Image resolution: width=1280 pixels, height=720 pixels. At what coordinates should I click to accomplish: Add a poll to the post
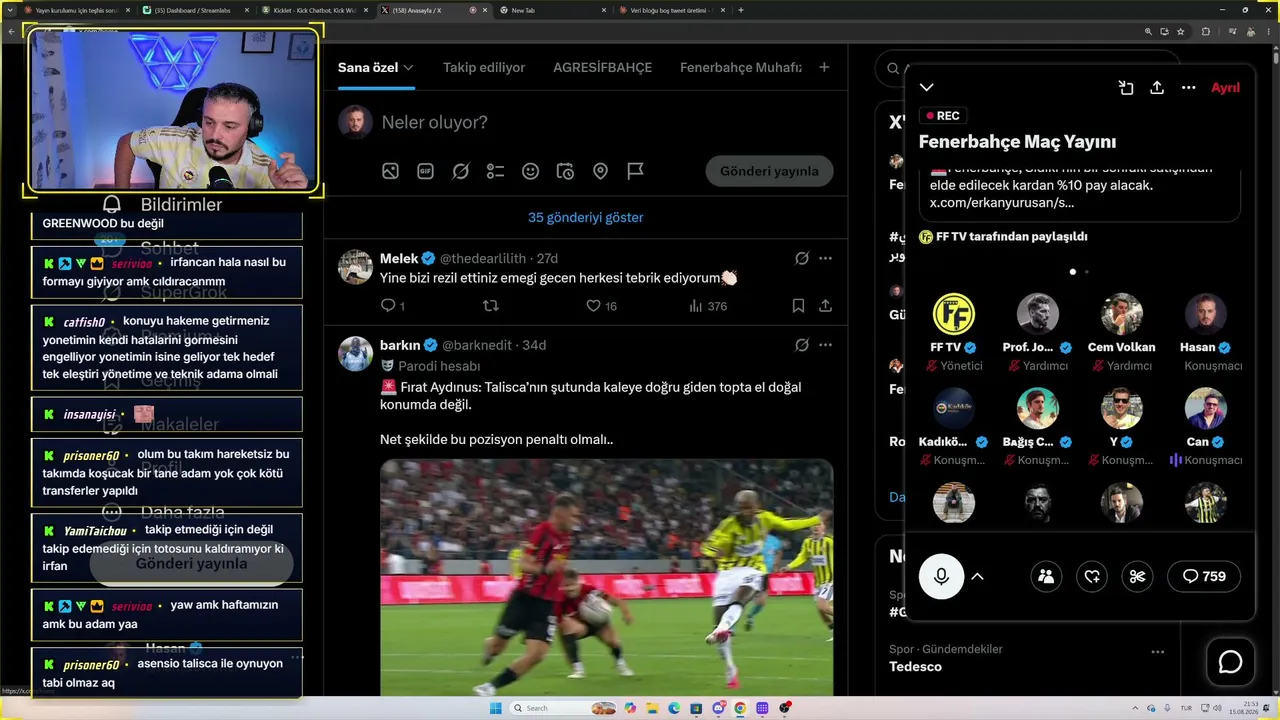pyautogui.click(x=495, y=171)
